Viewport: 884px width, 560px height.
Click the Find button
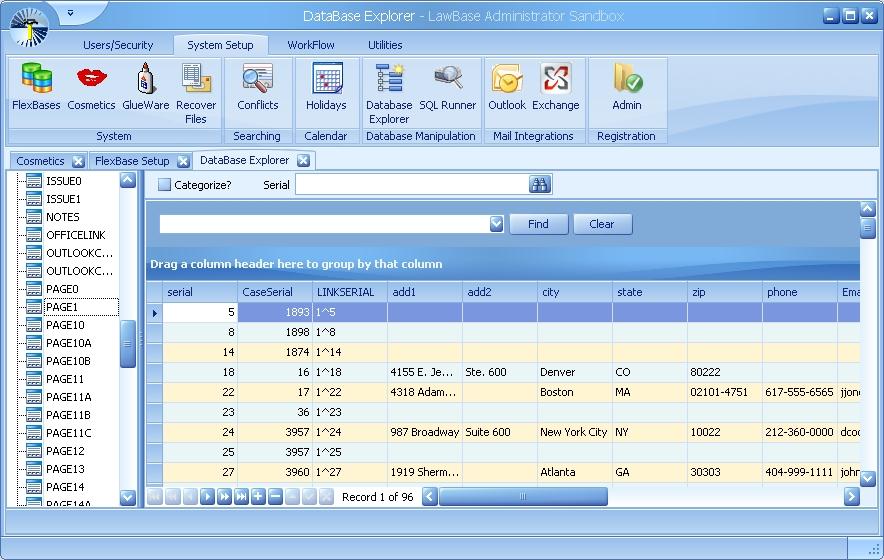point(538,224)
